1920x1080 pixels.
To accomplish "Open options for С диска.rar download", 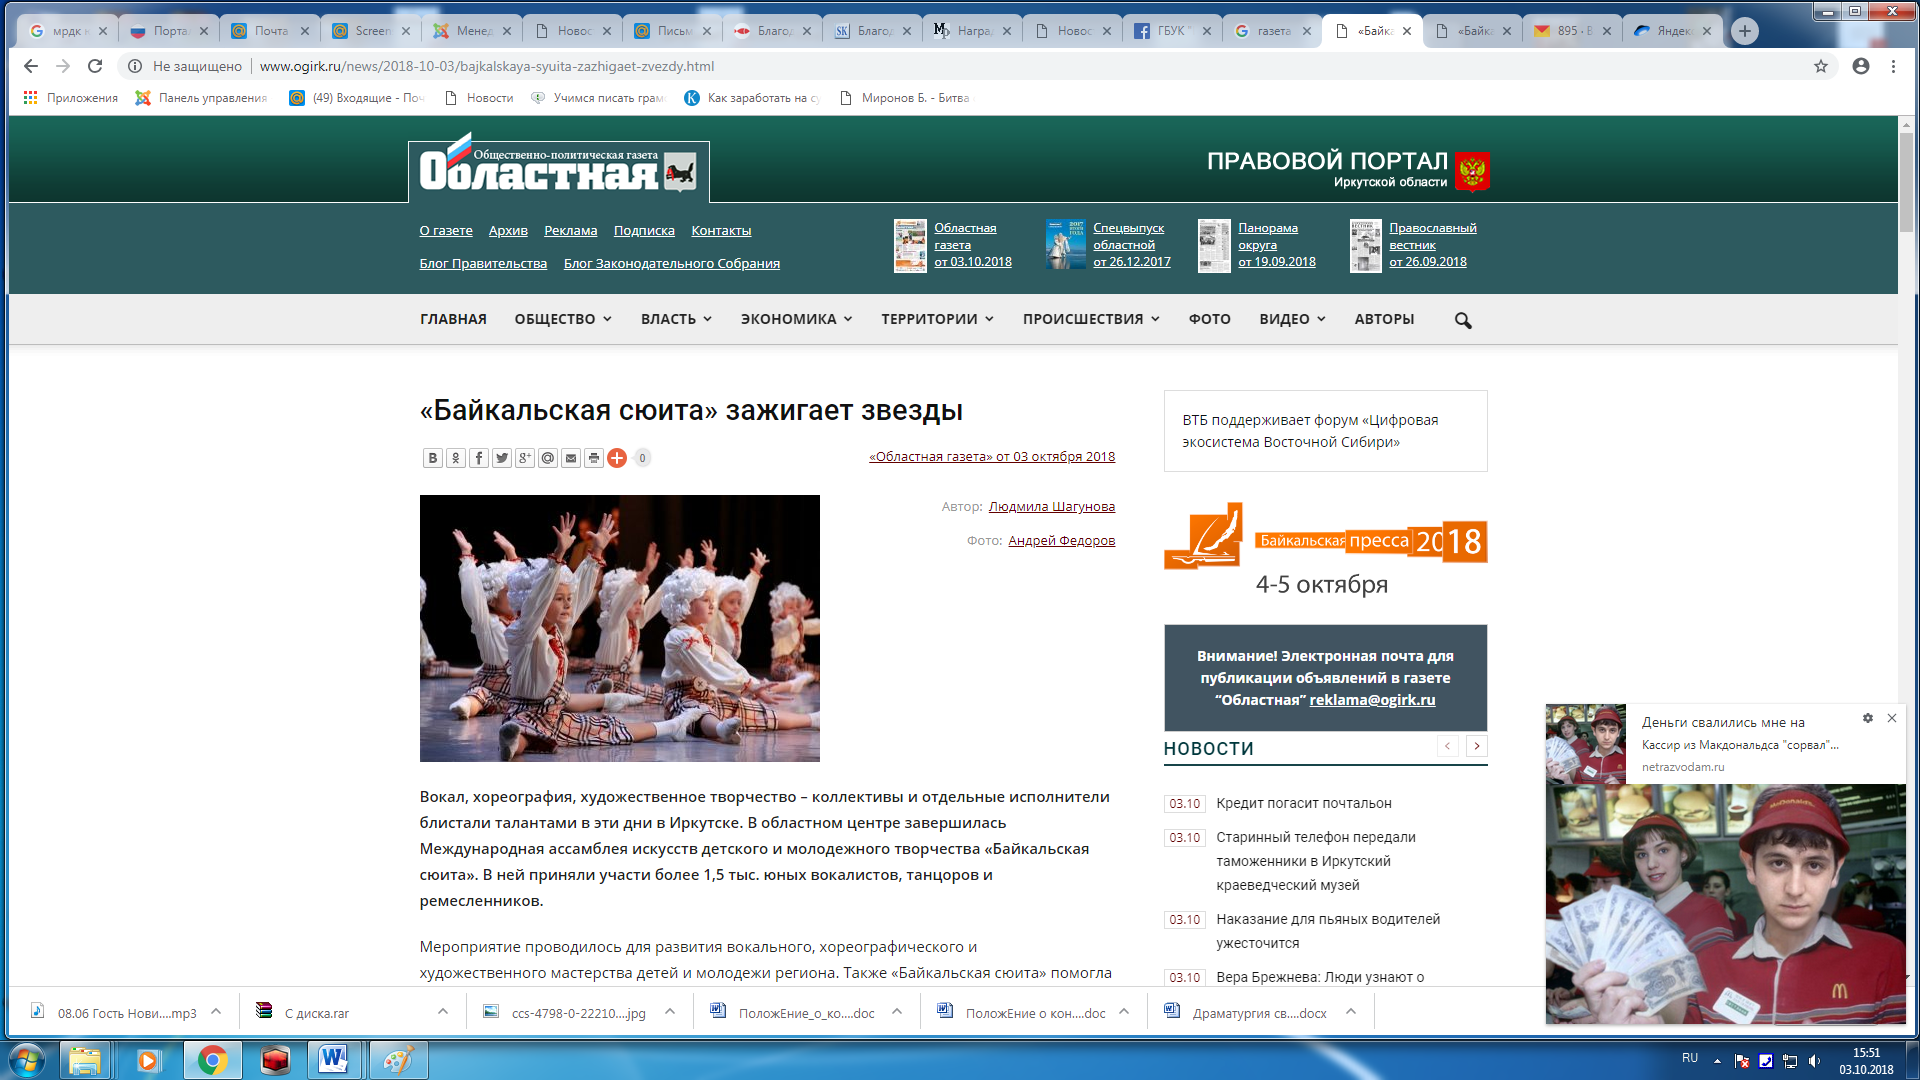I will (x=443, y=1012).
